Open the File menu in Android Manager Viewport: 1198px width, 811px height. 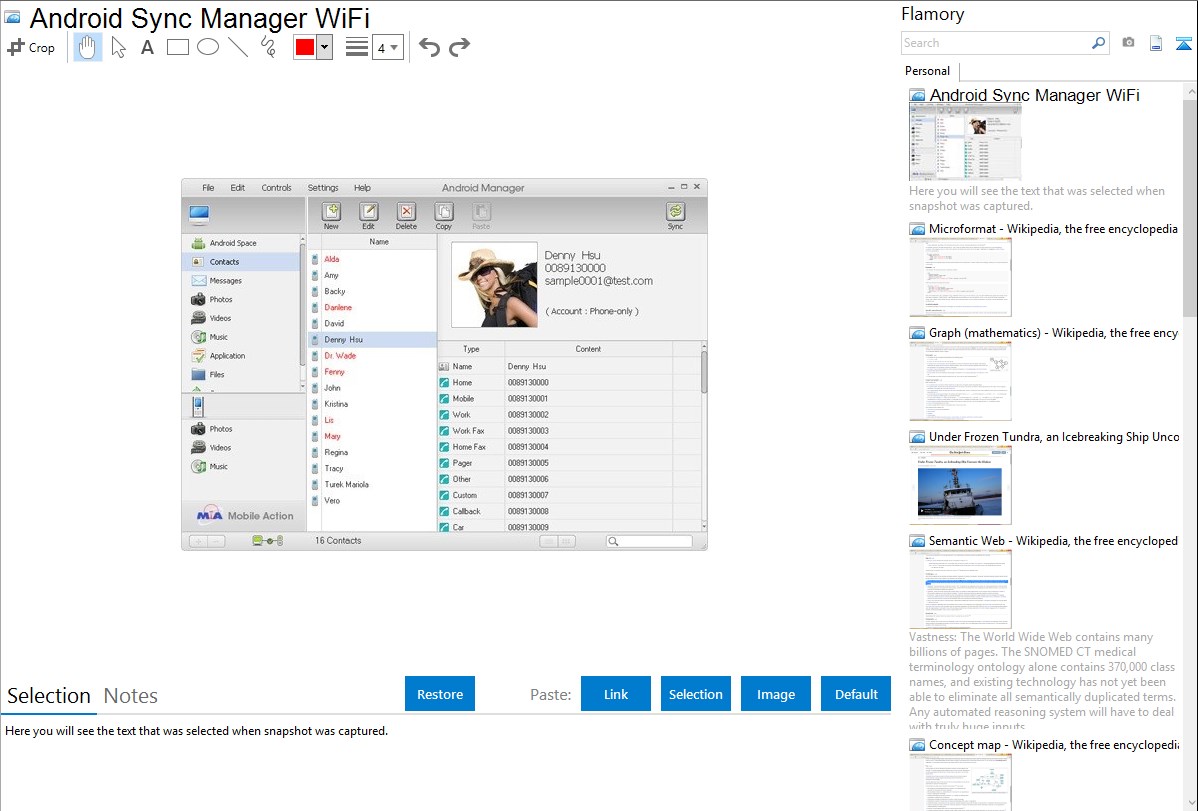tap(208, 188)
